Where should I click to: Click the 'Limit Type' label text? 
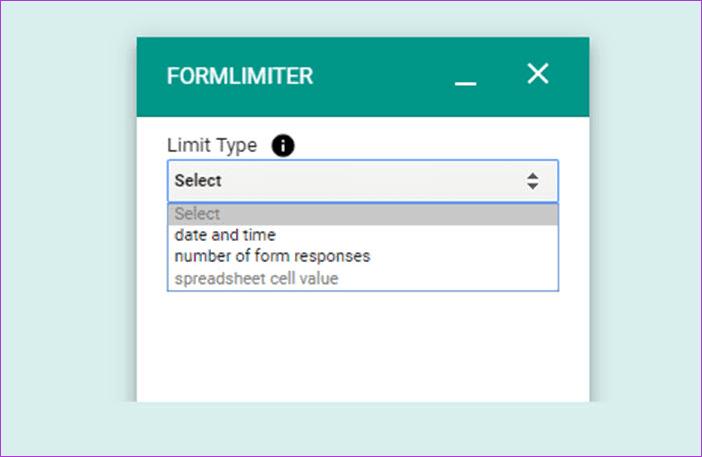tap(212, 145)
